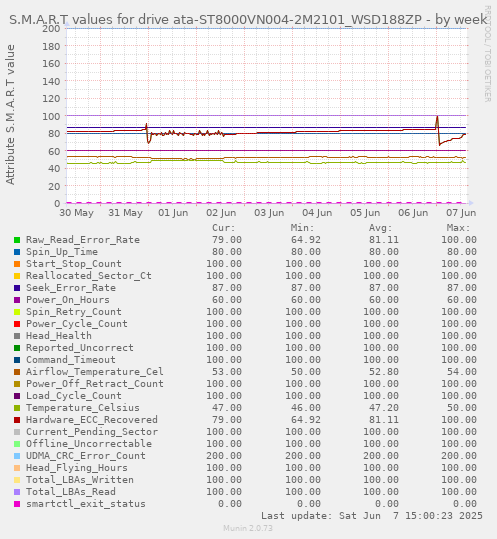The height and width of the screenshot is (539, 497).
Task: Select the Total_LBAs_Read legend label
Action: tap(71, 492)
